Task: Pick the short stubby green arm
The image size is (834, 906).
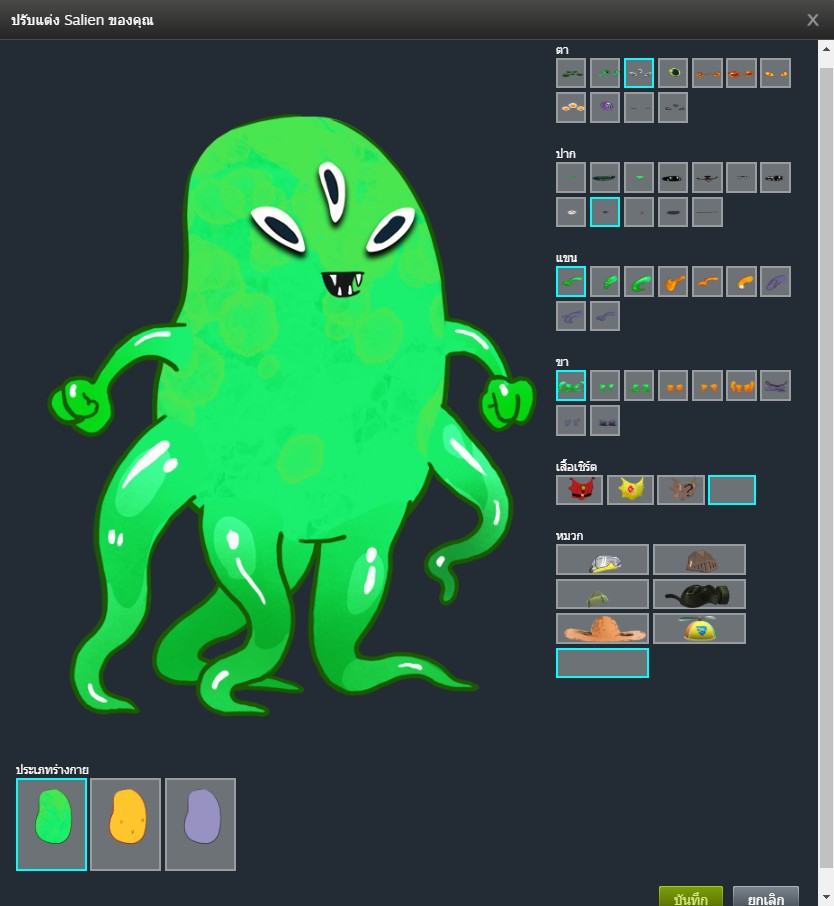Action: click(x=605, y=281)
